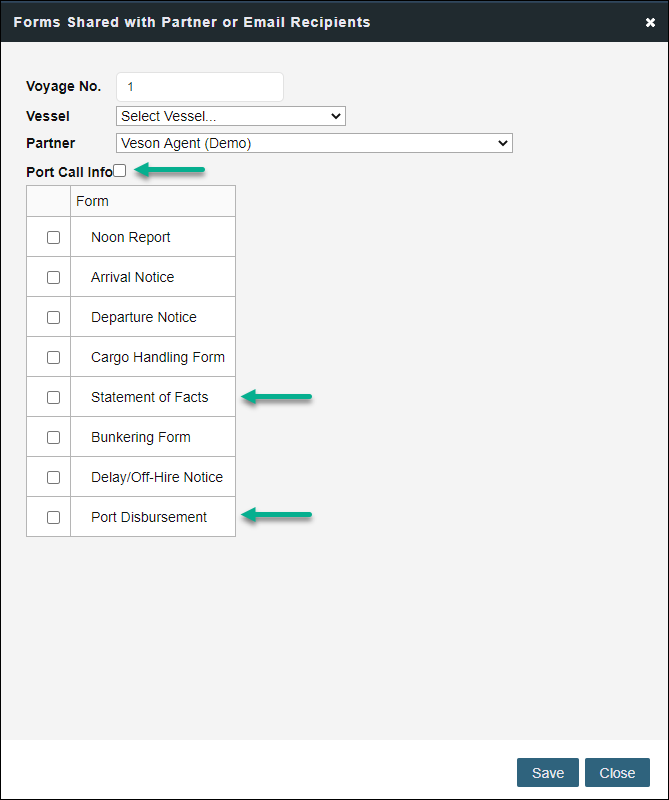Click the Port Disbursement row label
This screenshot has width=669, height=800.
point(149,517)
